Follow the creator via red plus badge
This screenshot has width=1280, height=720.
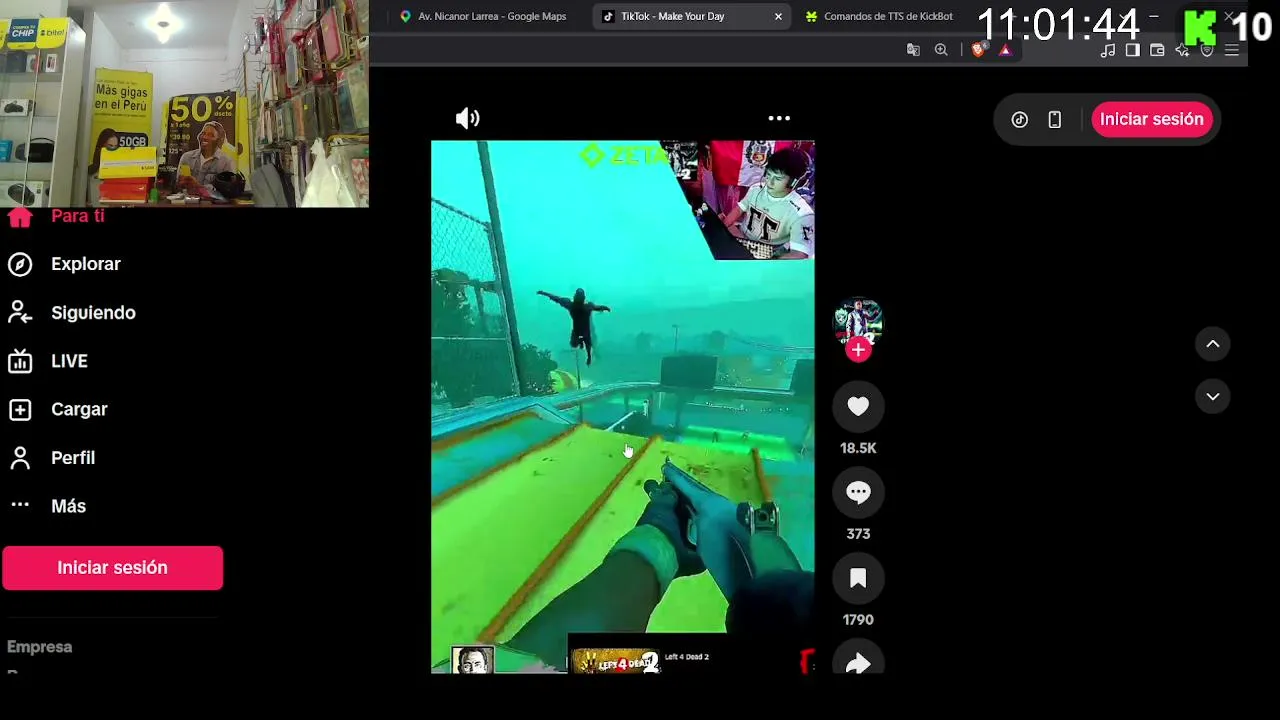click(x=858, y=350)
